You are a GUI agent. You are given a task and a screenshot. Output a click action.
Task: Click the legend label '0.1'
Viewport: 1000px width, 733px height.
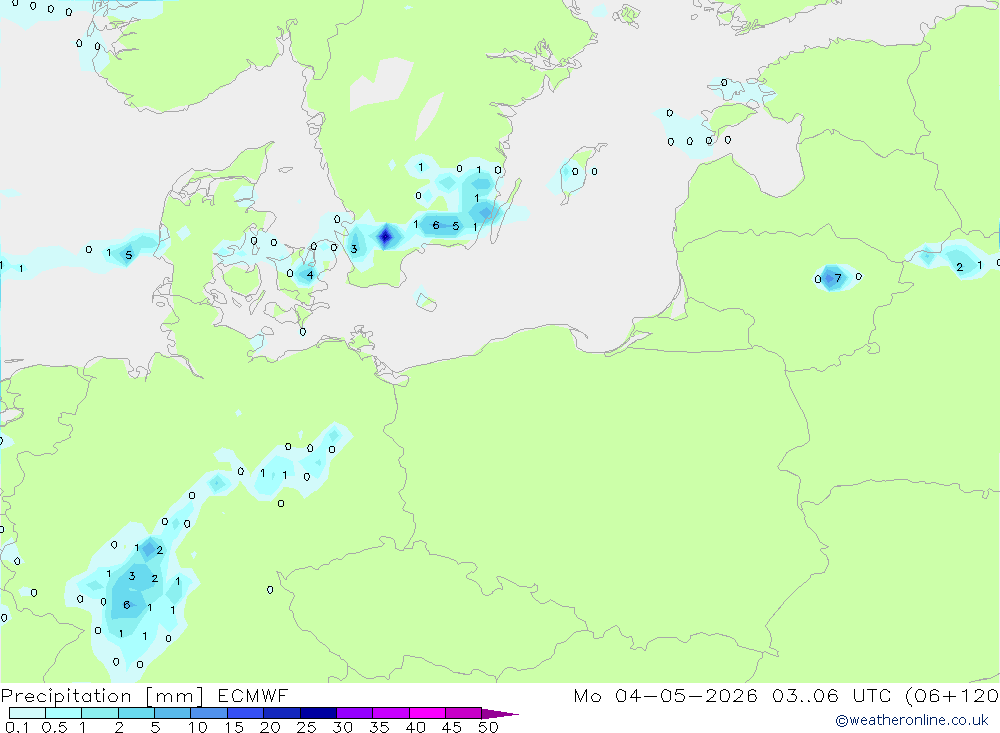click(x=17, y=727)
